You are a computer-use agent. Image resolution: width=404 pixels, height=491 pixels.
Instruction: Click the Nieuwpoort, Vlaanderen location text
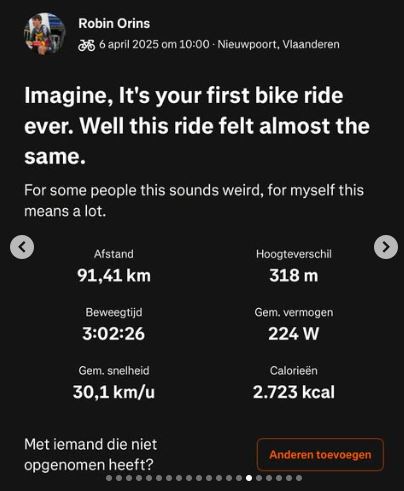click(278, 44)
